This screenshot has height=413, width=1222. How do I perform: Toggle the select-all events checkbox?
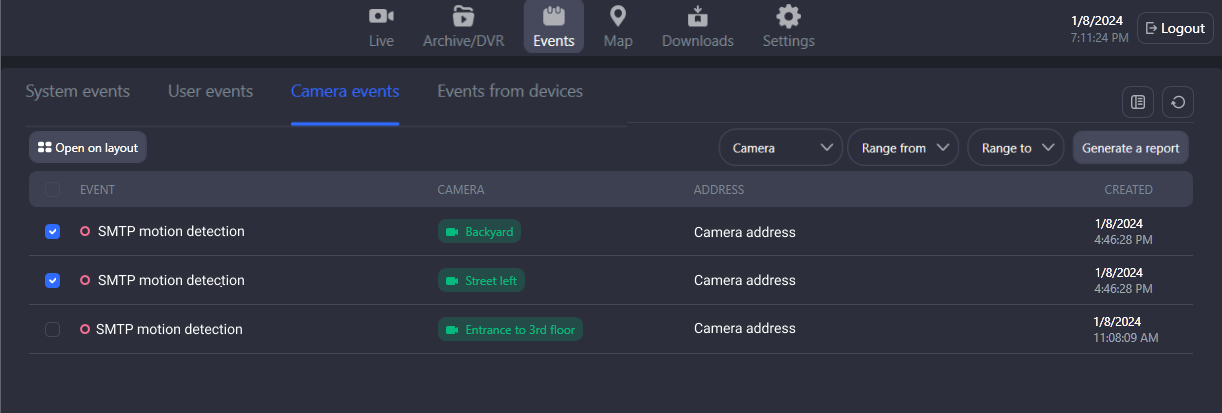pyautogui.click(x=53, y=190)
